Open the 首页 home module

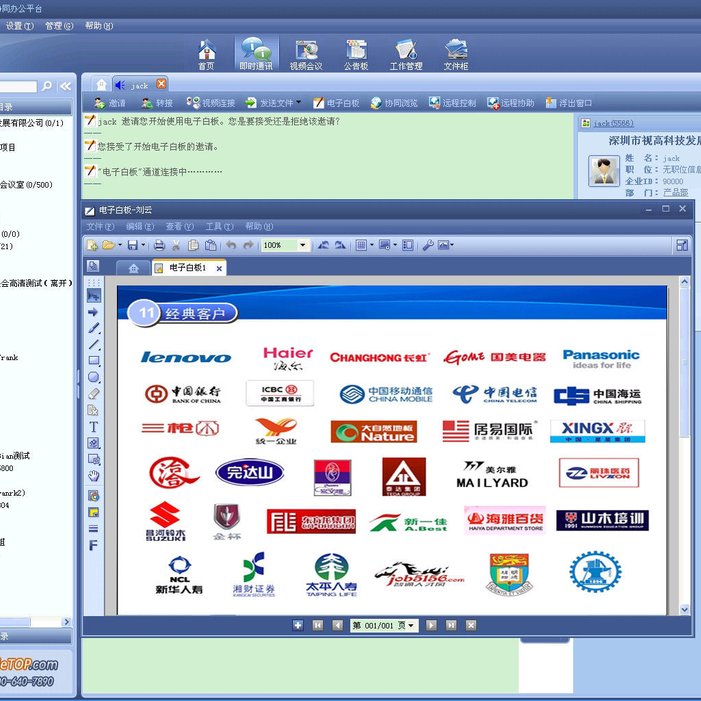click(x=207, y=55)
